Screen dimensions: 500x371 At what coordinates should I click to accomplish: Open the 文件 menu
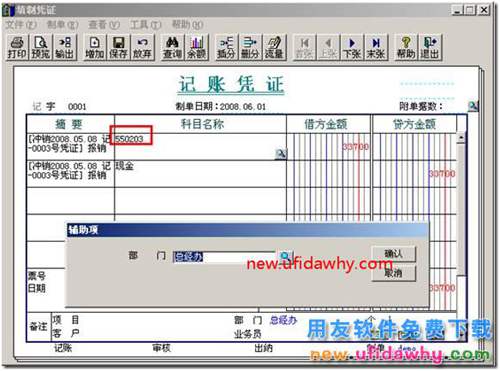[x=21, y=25]
